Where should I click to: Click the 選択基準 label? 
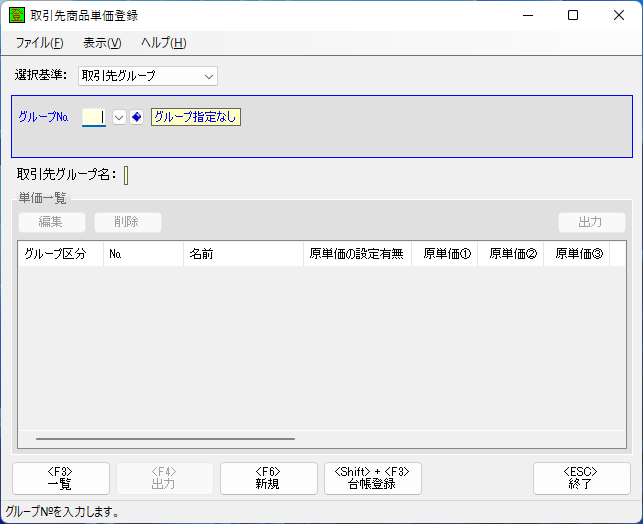click(41, 75)
